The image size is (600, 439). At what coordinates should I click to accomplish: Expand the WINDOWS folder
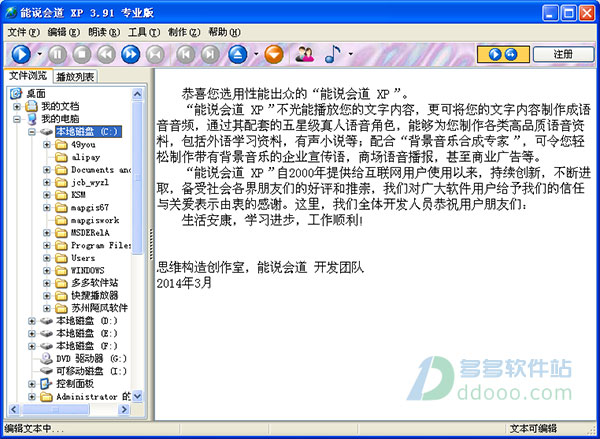47,271
